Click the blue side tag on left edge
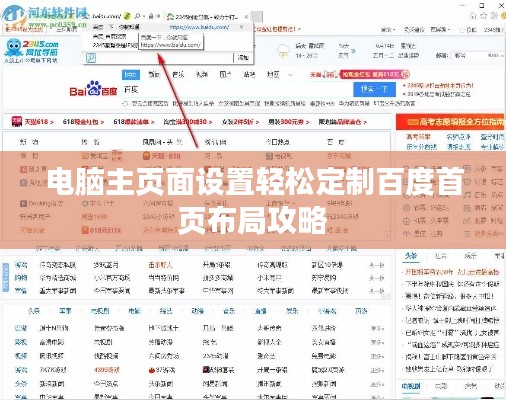This screenshot has height=400, width=506. pyautogui.click(x=6, y=278)
